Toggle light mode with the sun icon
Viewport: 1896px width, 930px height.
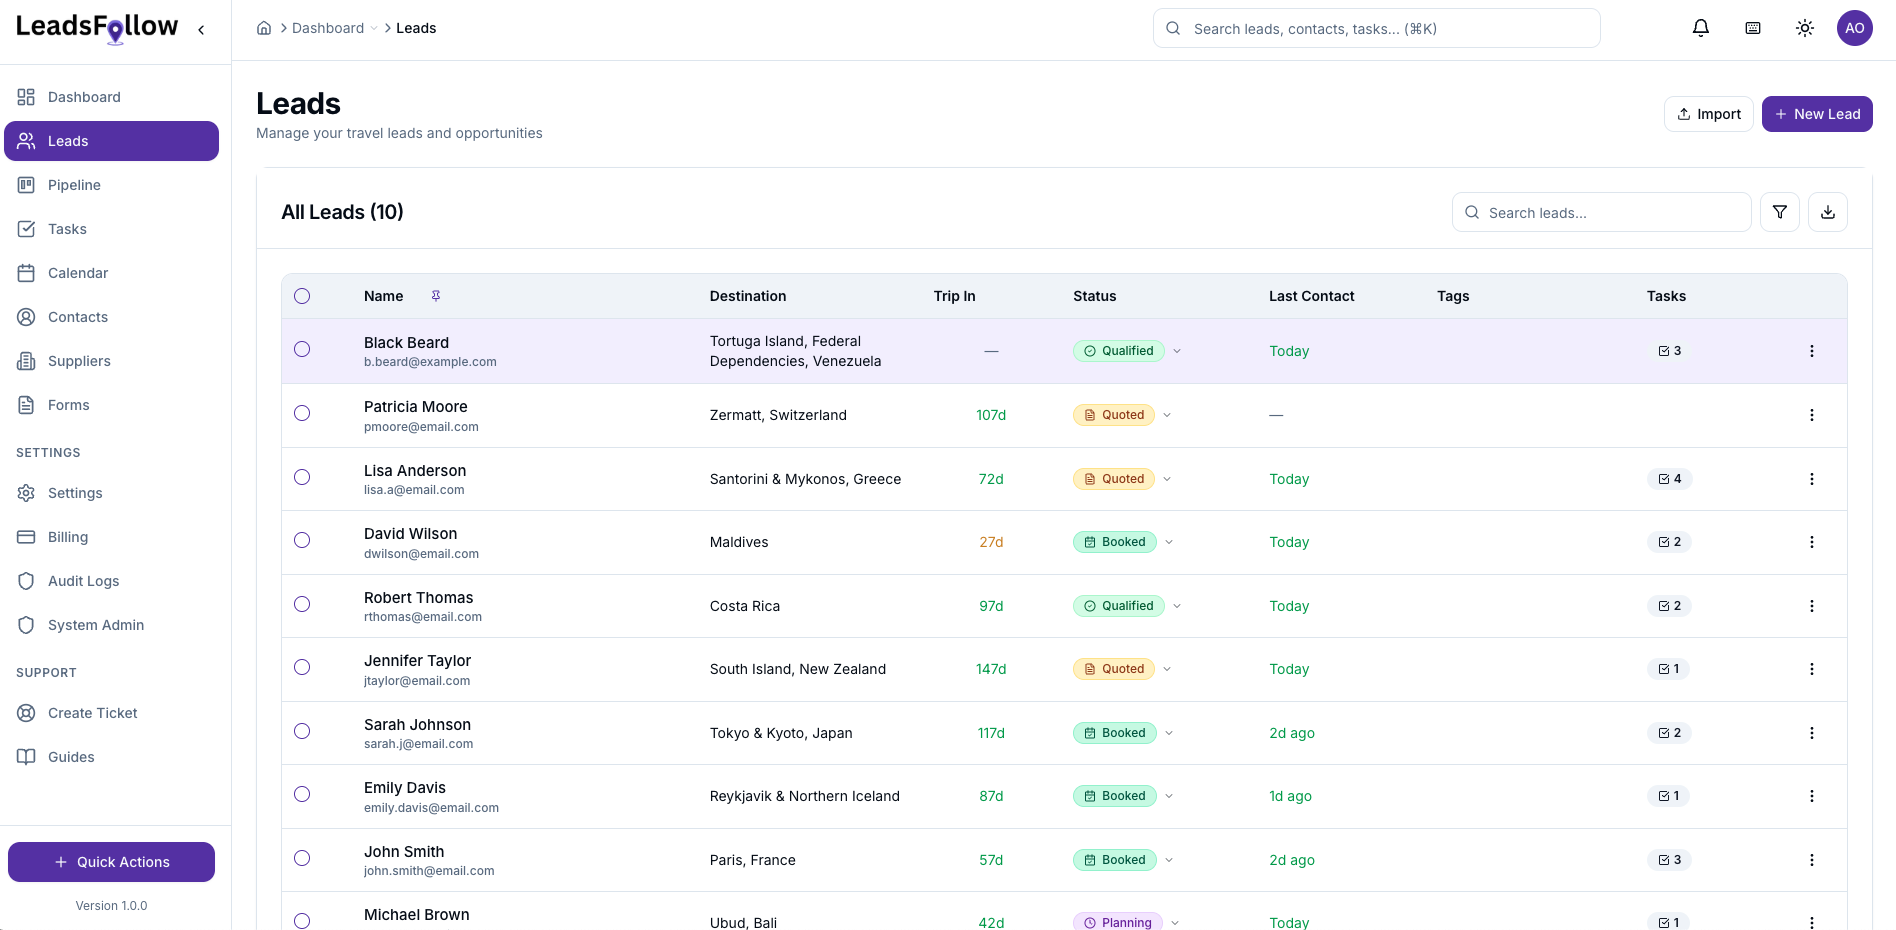click(1804, 27)
